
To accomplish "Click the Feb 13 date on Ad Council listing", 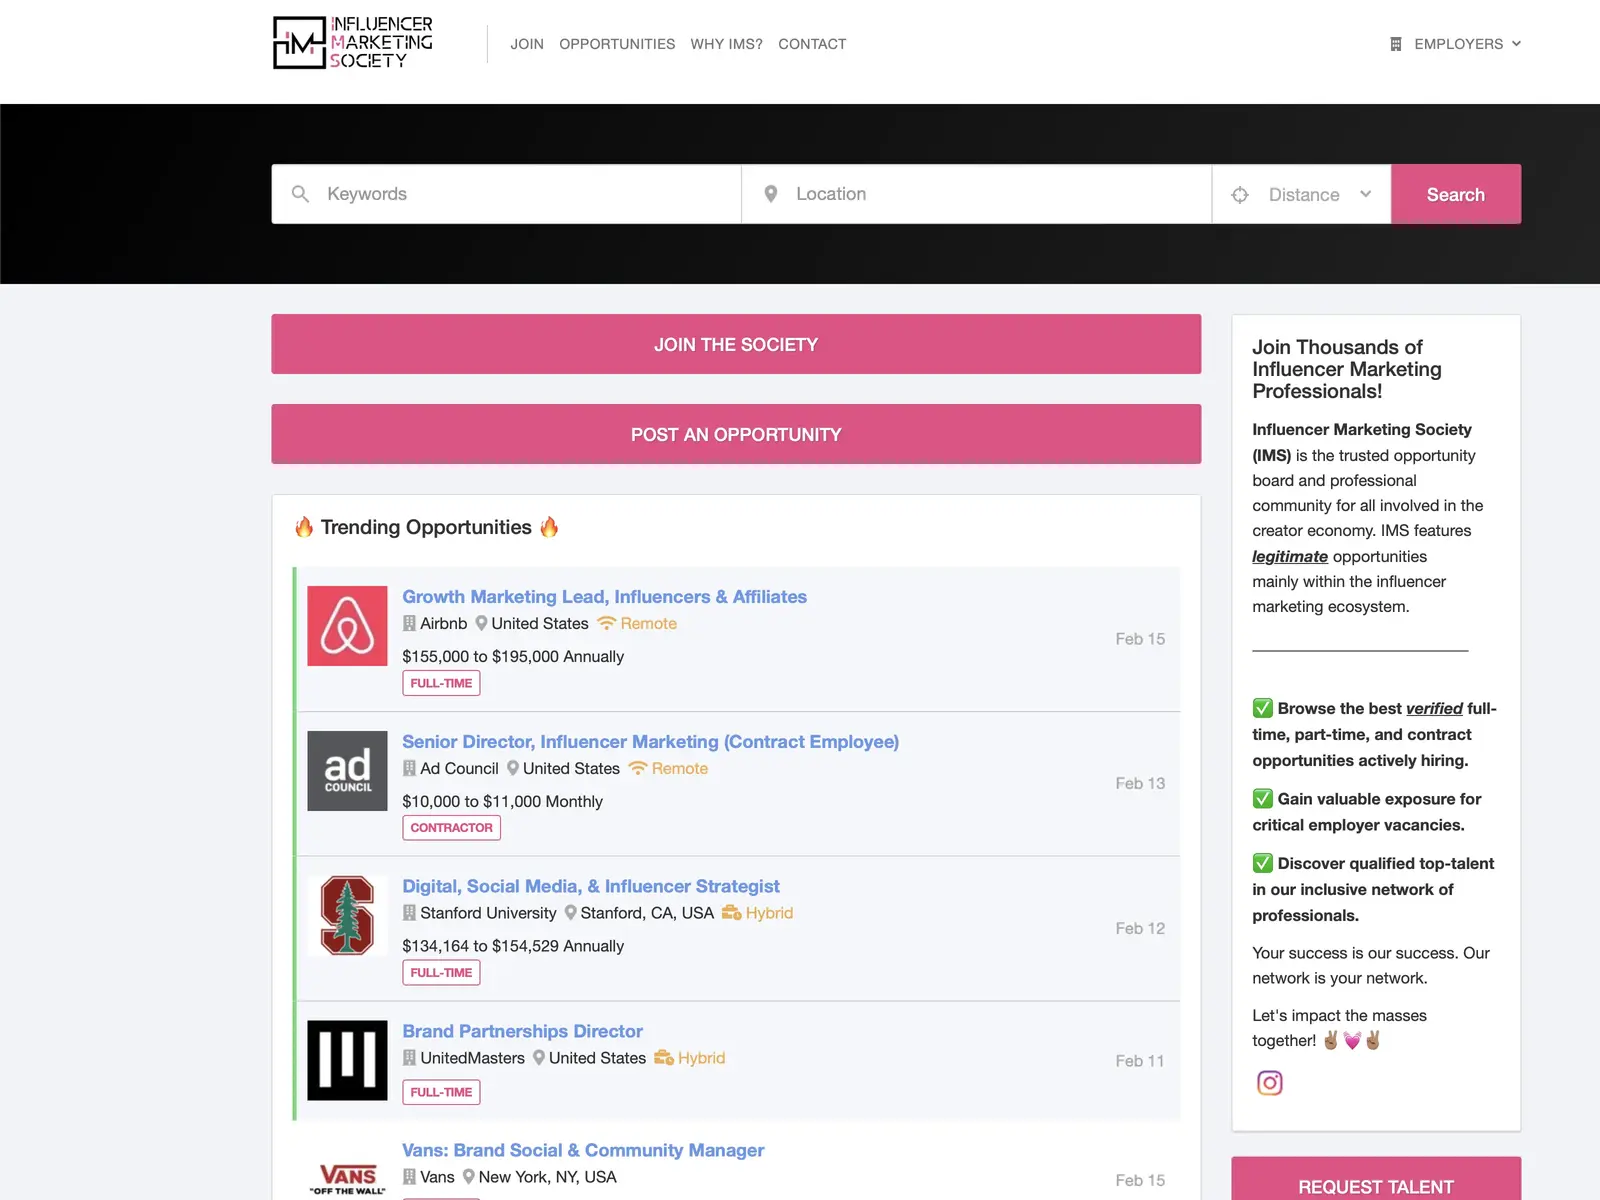I will coord(1140,783).
